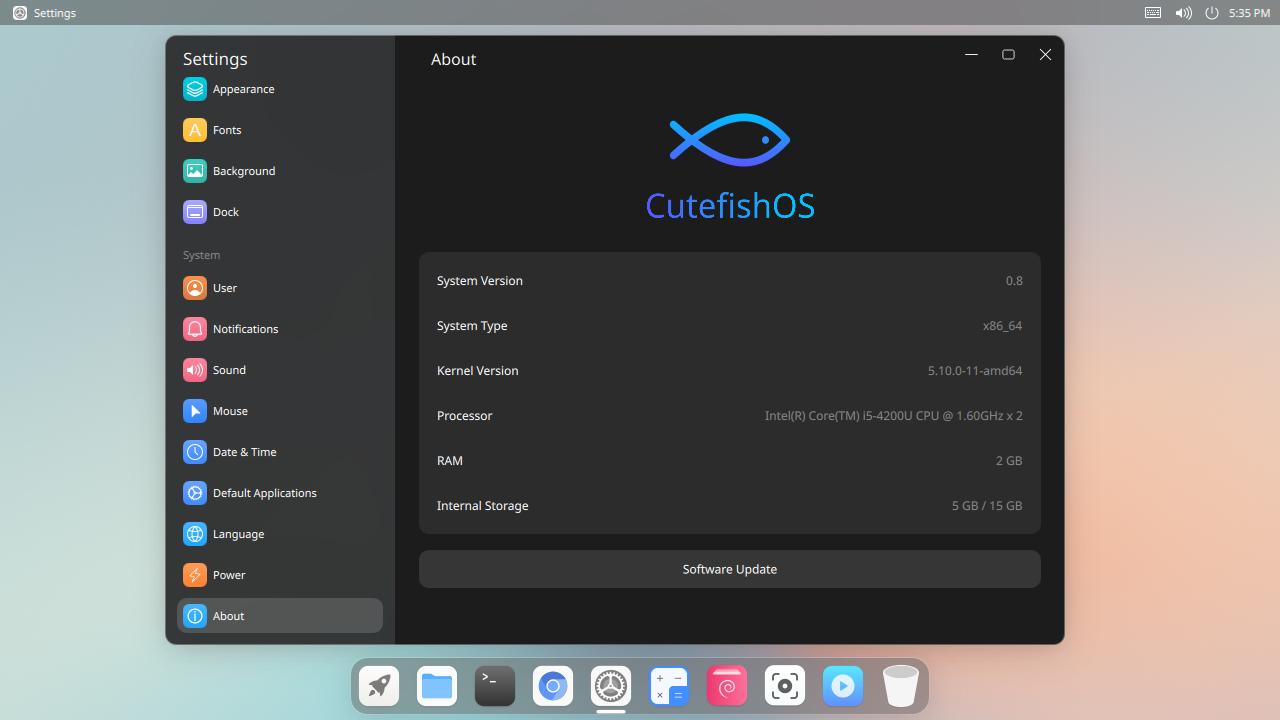Click the RAM value 2 GB
Screen dimensions: 1280x720
coord(1009,461)
